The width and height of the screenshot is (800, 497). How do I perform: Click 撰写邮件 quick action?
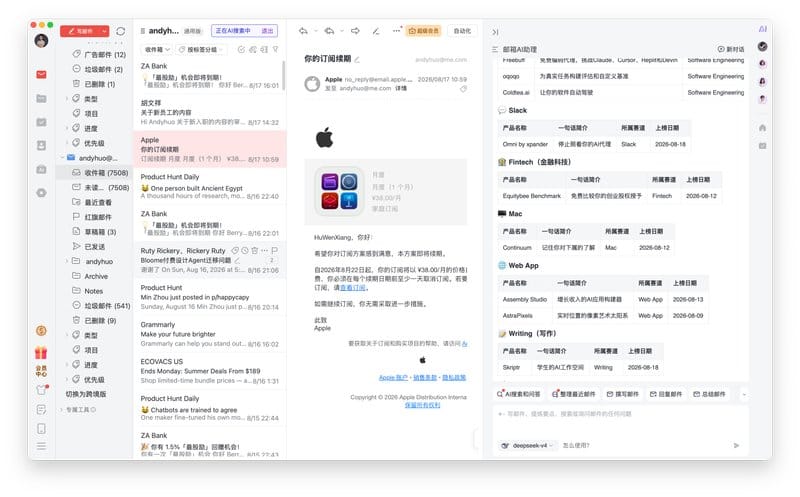pyautogui.click(x=623, y=394)
